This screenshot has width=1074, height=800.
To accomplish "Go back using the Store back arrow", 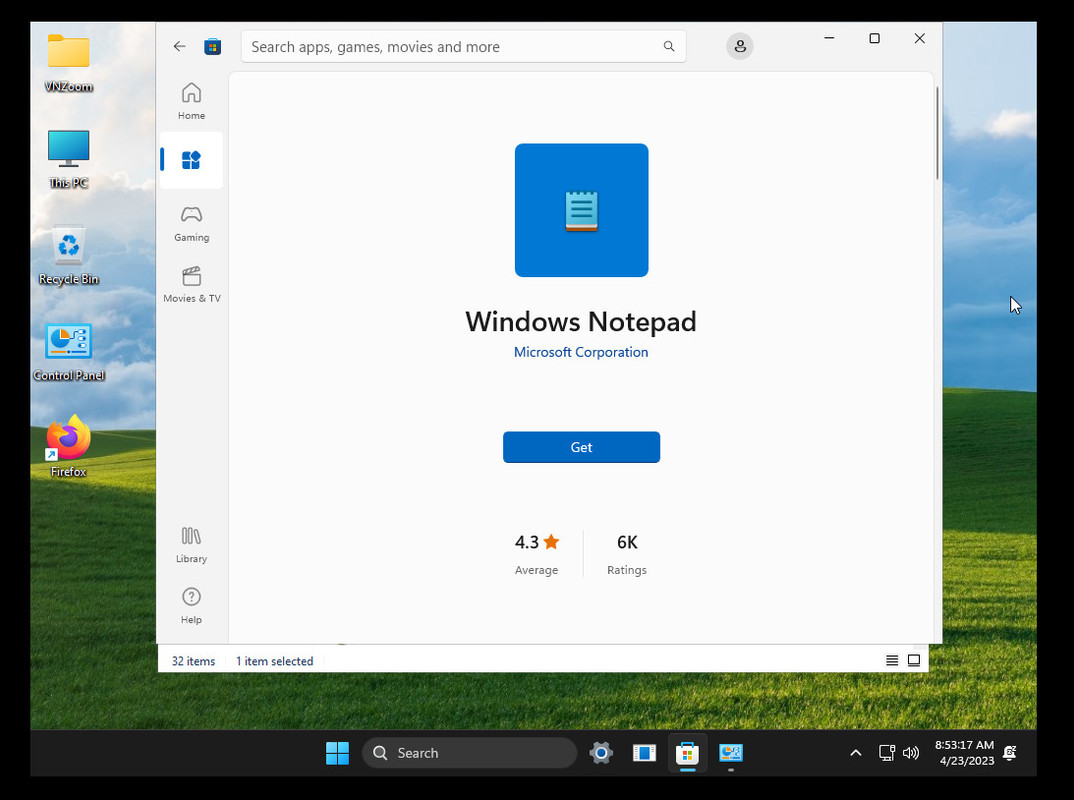I will [179, 47].
